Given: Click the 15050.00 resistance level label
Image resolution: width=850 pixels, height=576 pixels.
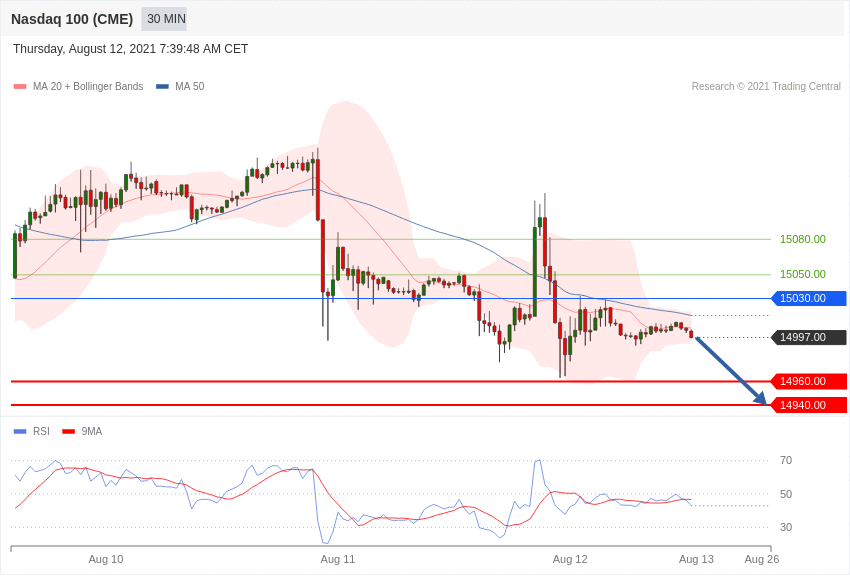Looking at the screenshot, I should tap(802, 274).
